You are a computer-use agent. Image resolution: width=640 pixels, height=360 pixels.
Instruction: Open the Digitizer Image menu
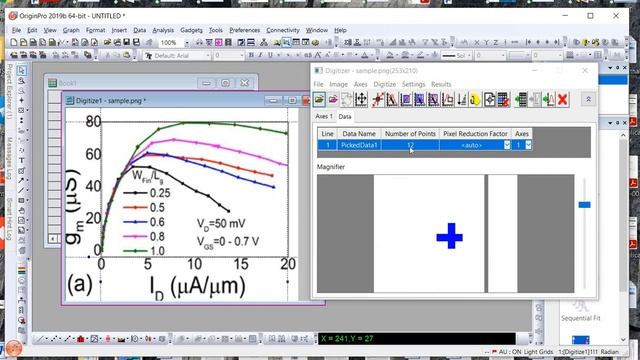coord(338,84)
